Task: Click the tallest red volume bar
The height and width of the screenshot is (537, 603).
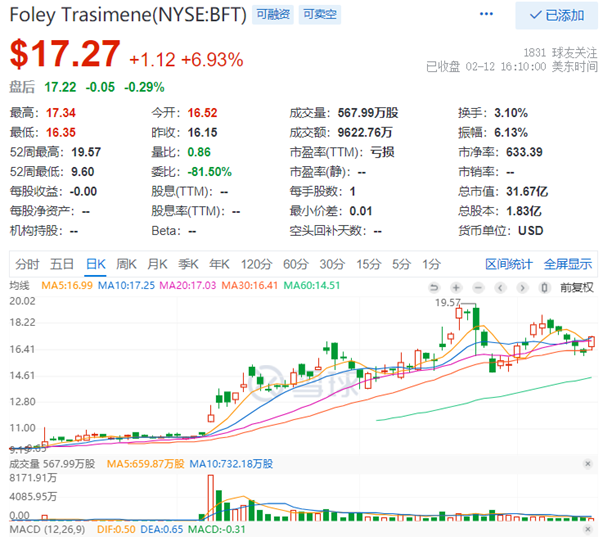Action: click(x=210, y=498)
